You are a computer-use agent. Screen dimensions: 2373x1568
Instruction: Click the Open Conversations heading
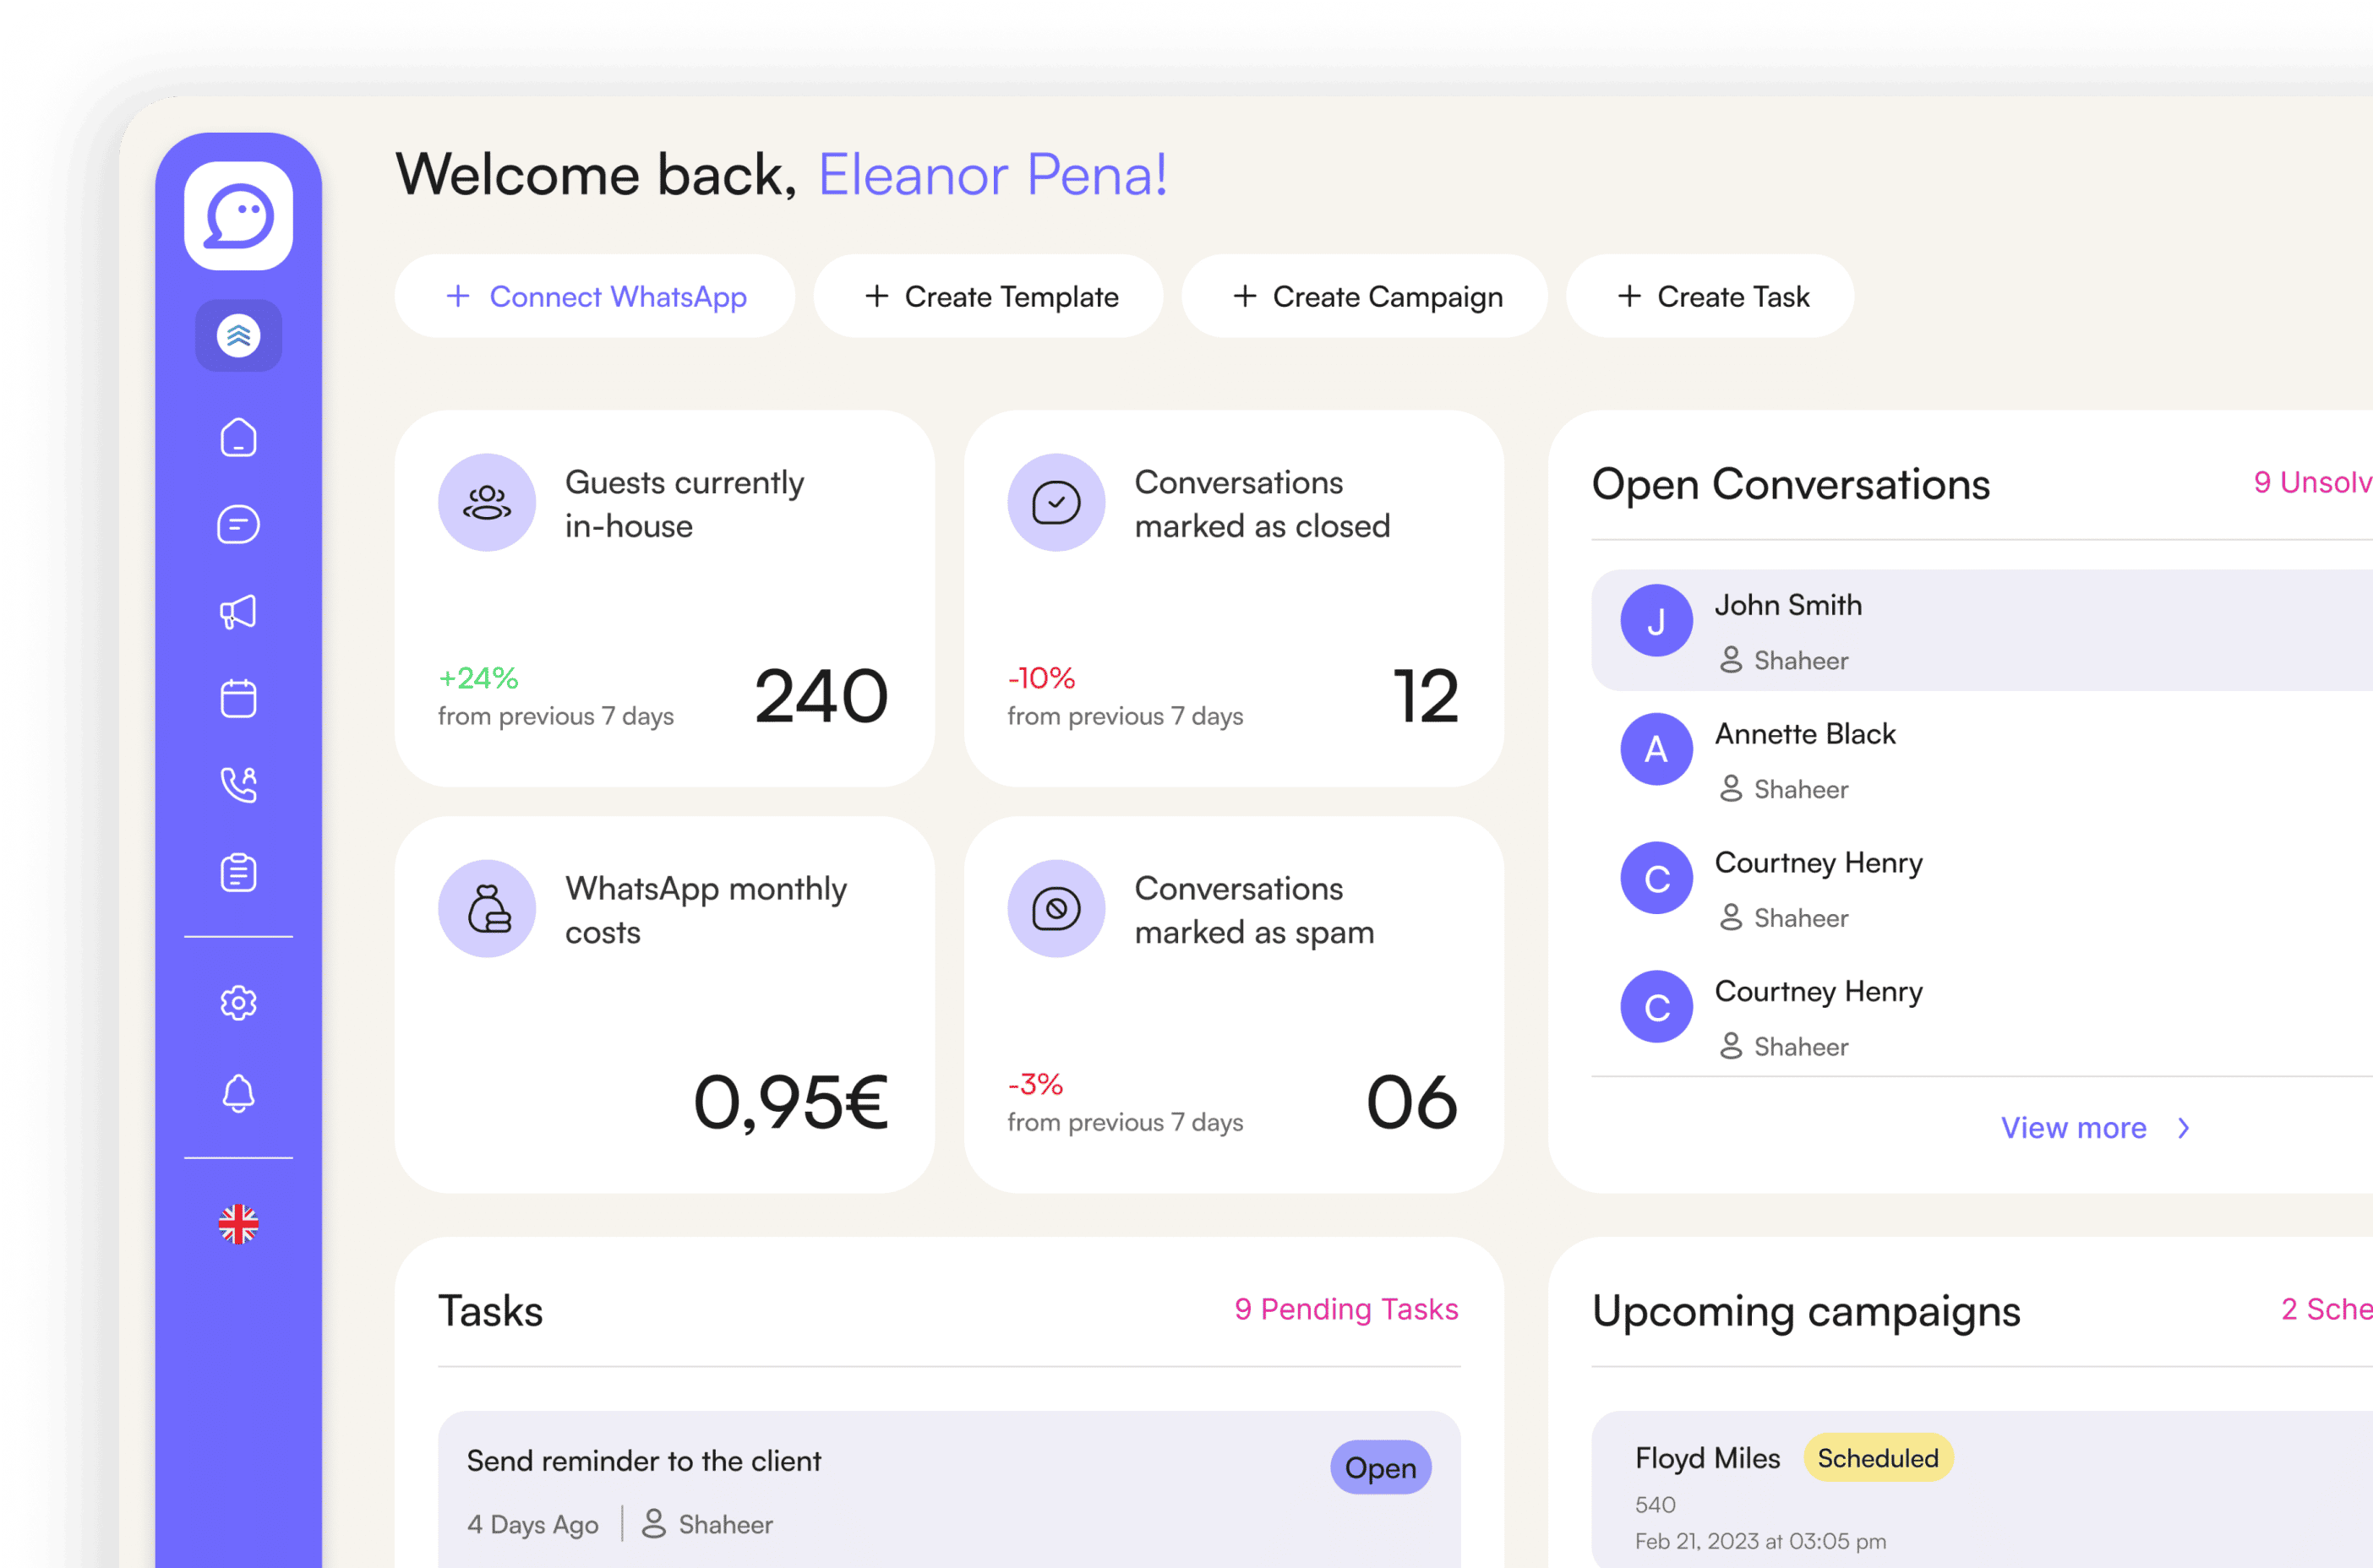(x=1791, y=484)
